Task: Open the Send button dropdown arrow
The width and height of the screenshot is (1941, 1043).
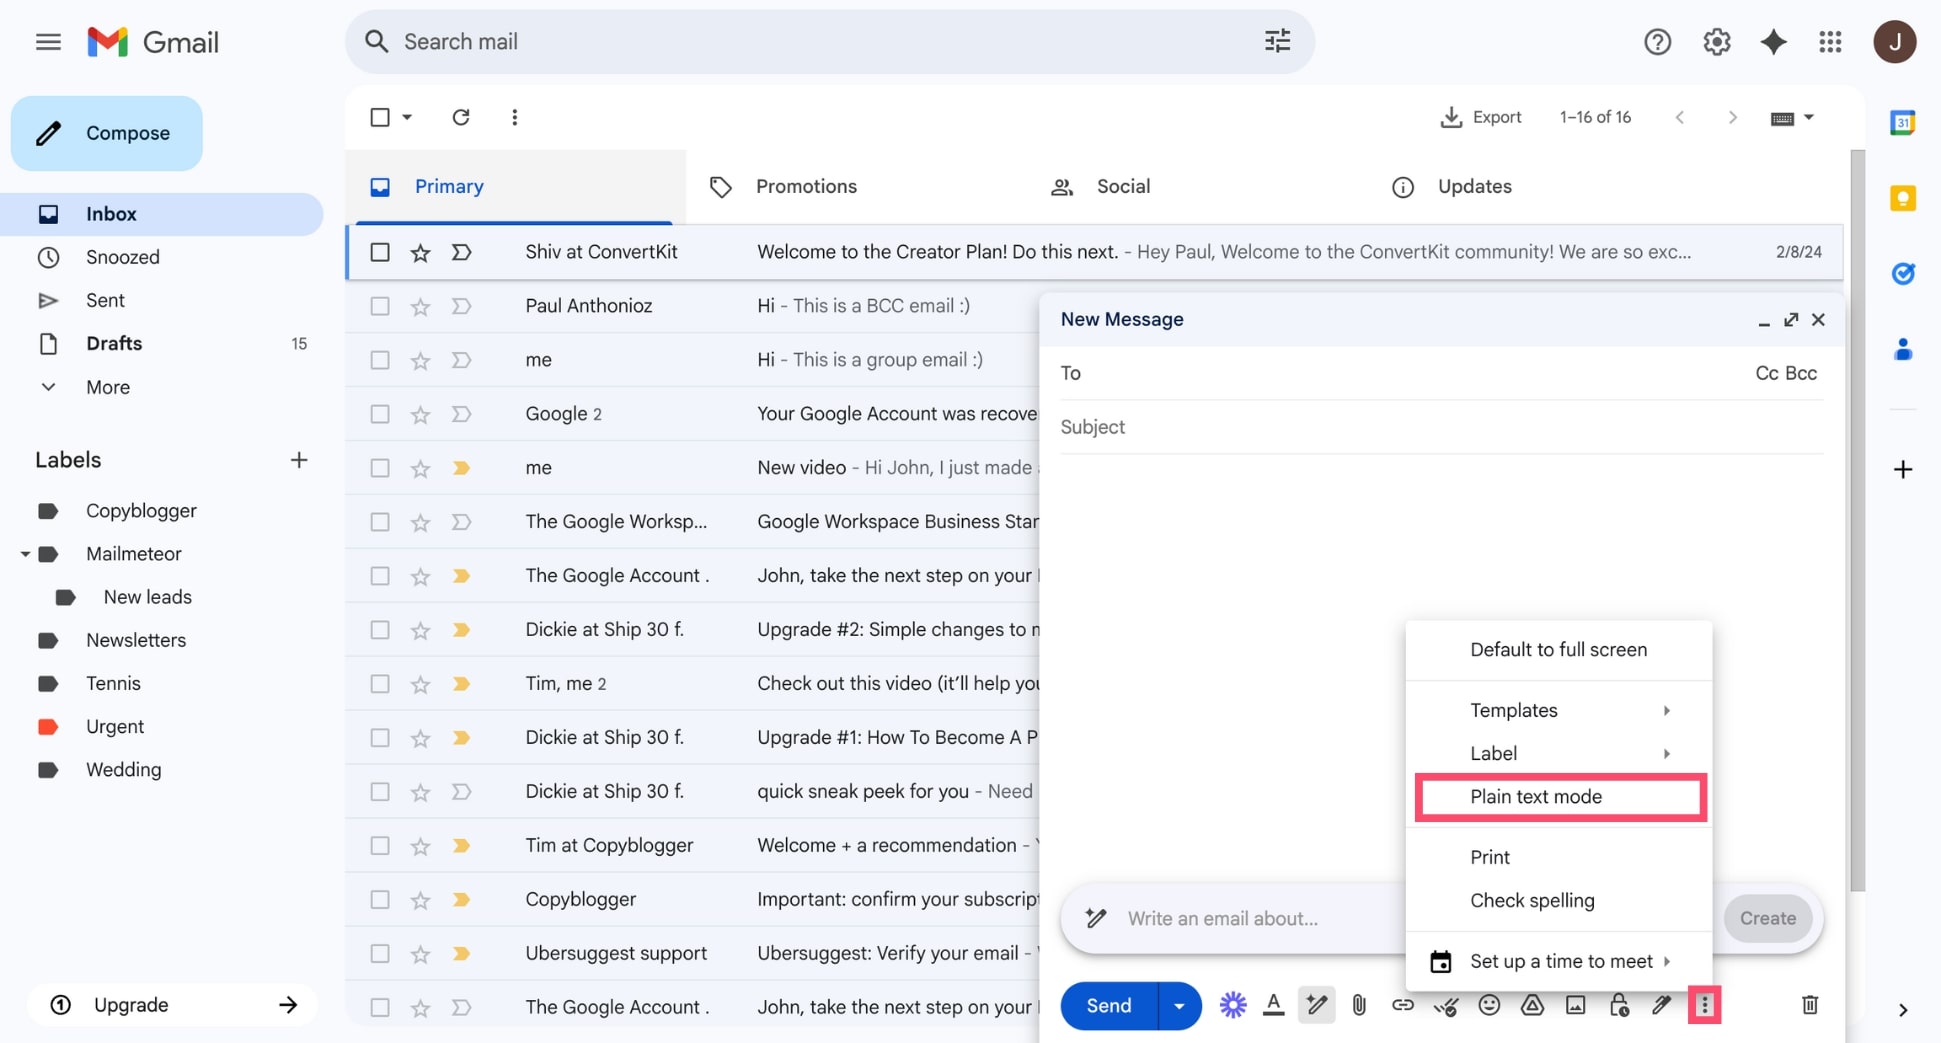Action: tap(1178, 1005)
